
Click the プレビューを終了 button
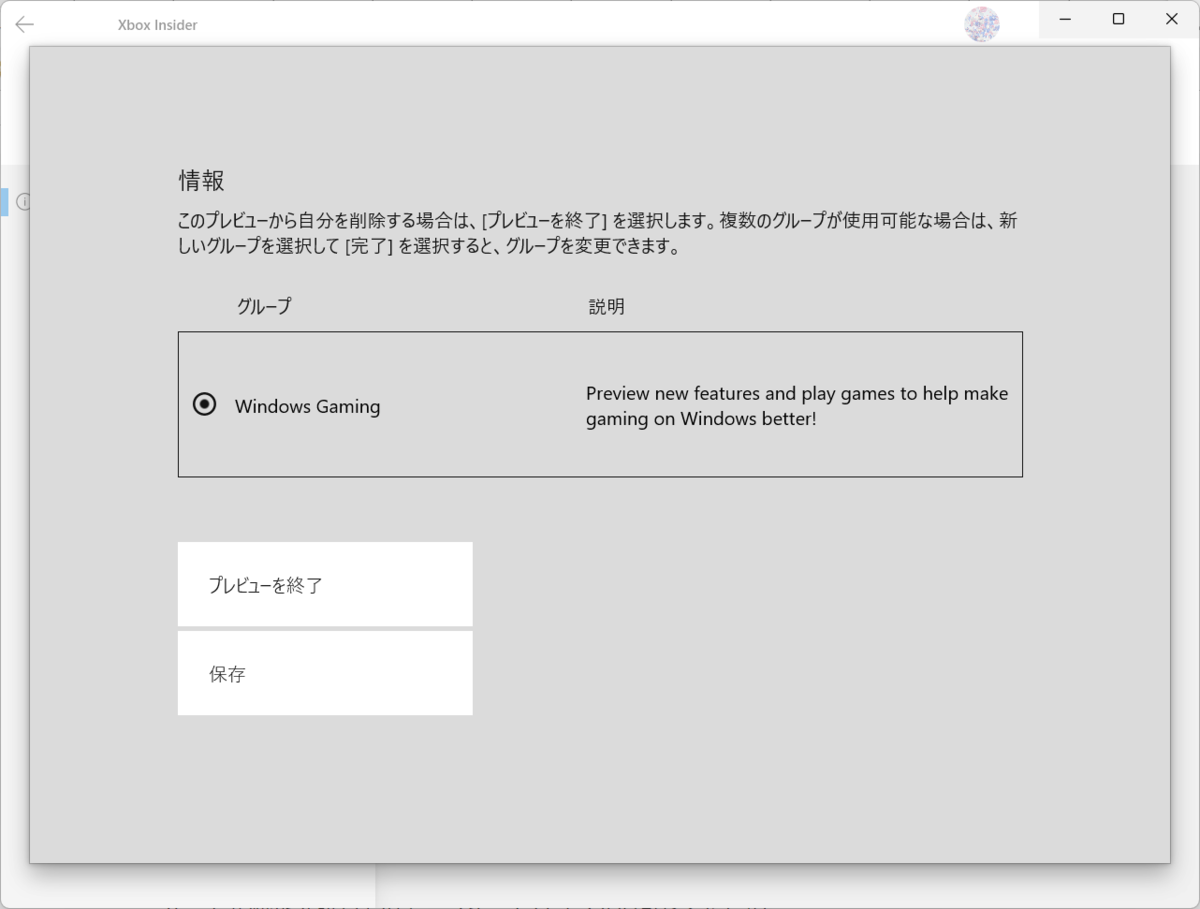click(325, 585)
